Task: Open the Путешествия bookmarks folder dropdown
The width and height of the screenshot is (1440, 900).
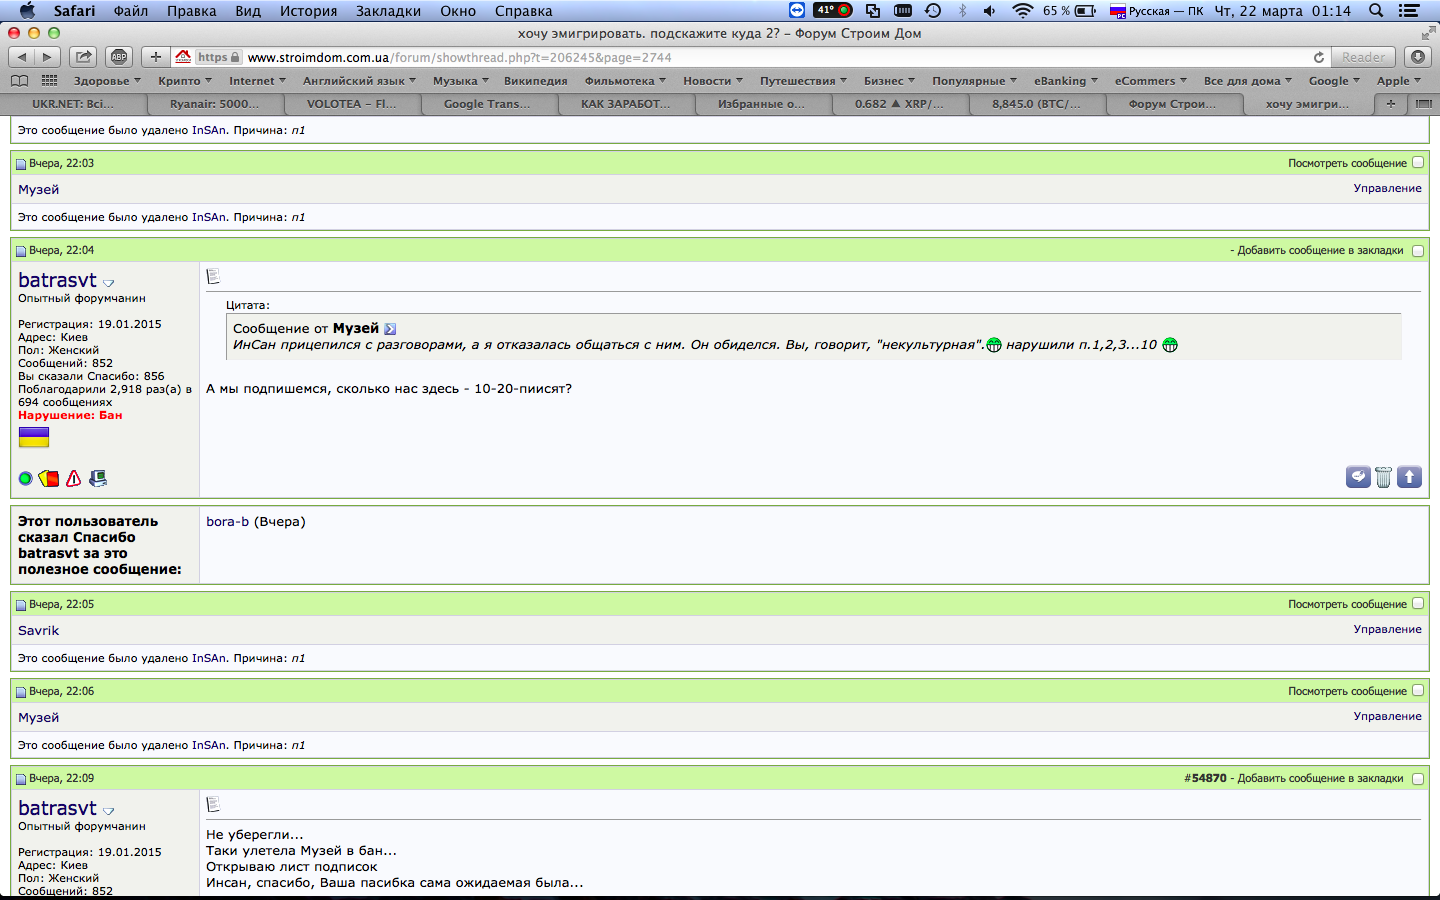Action: coord(803,81)
